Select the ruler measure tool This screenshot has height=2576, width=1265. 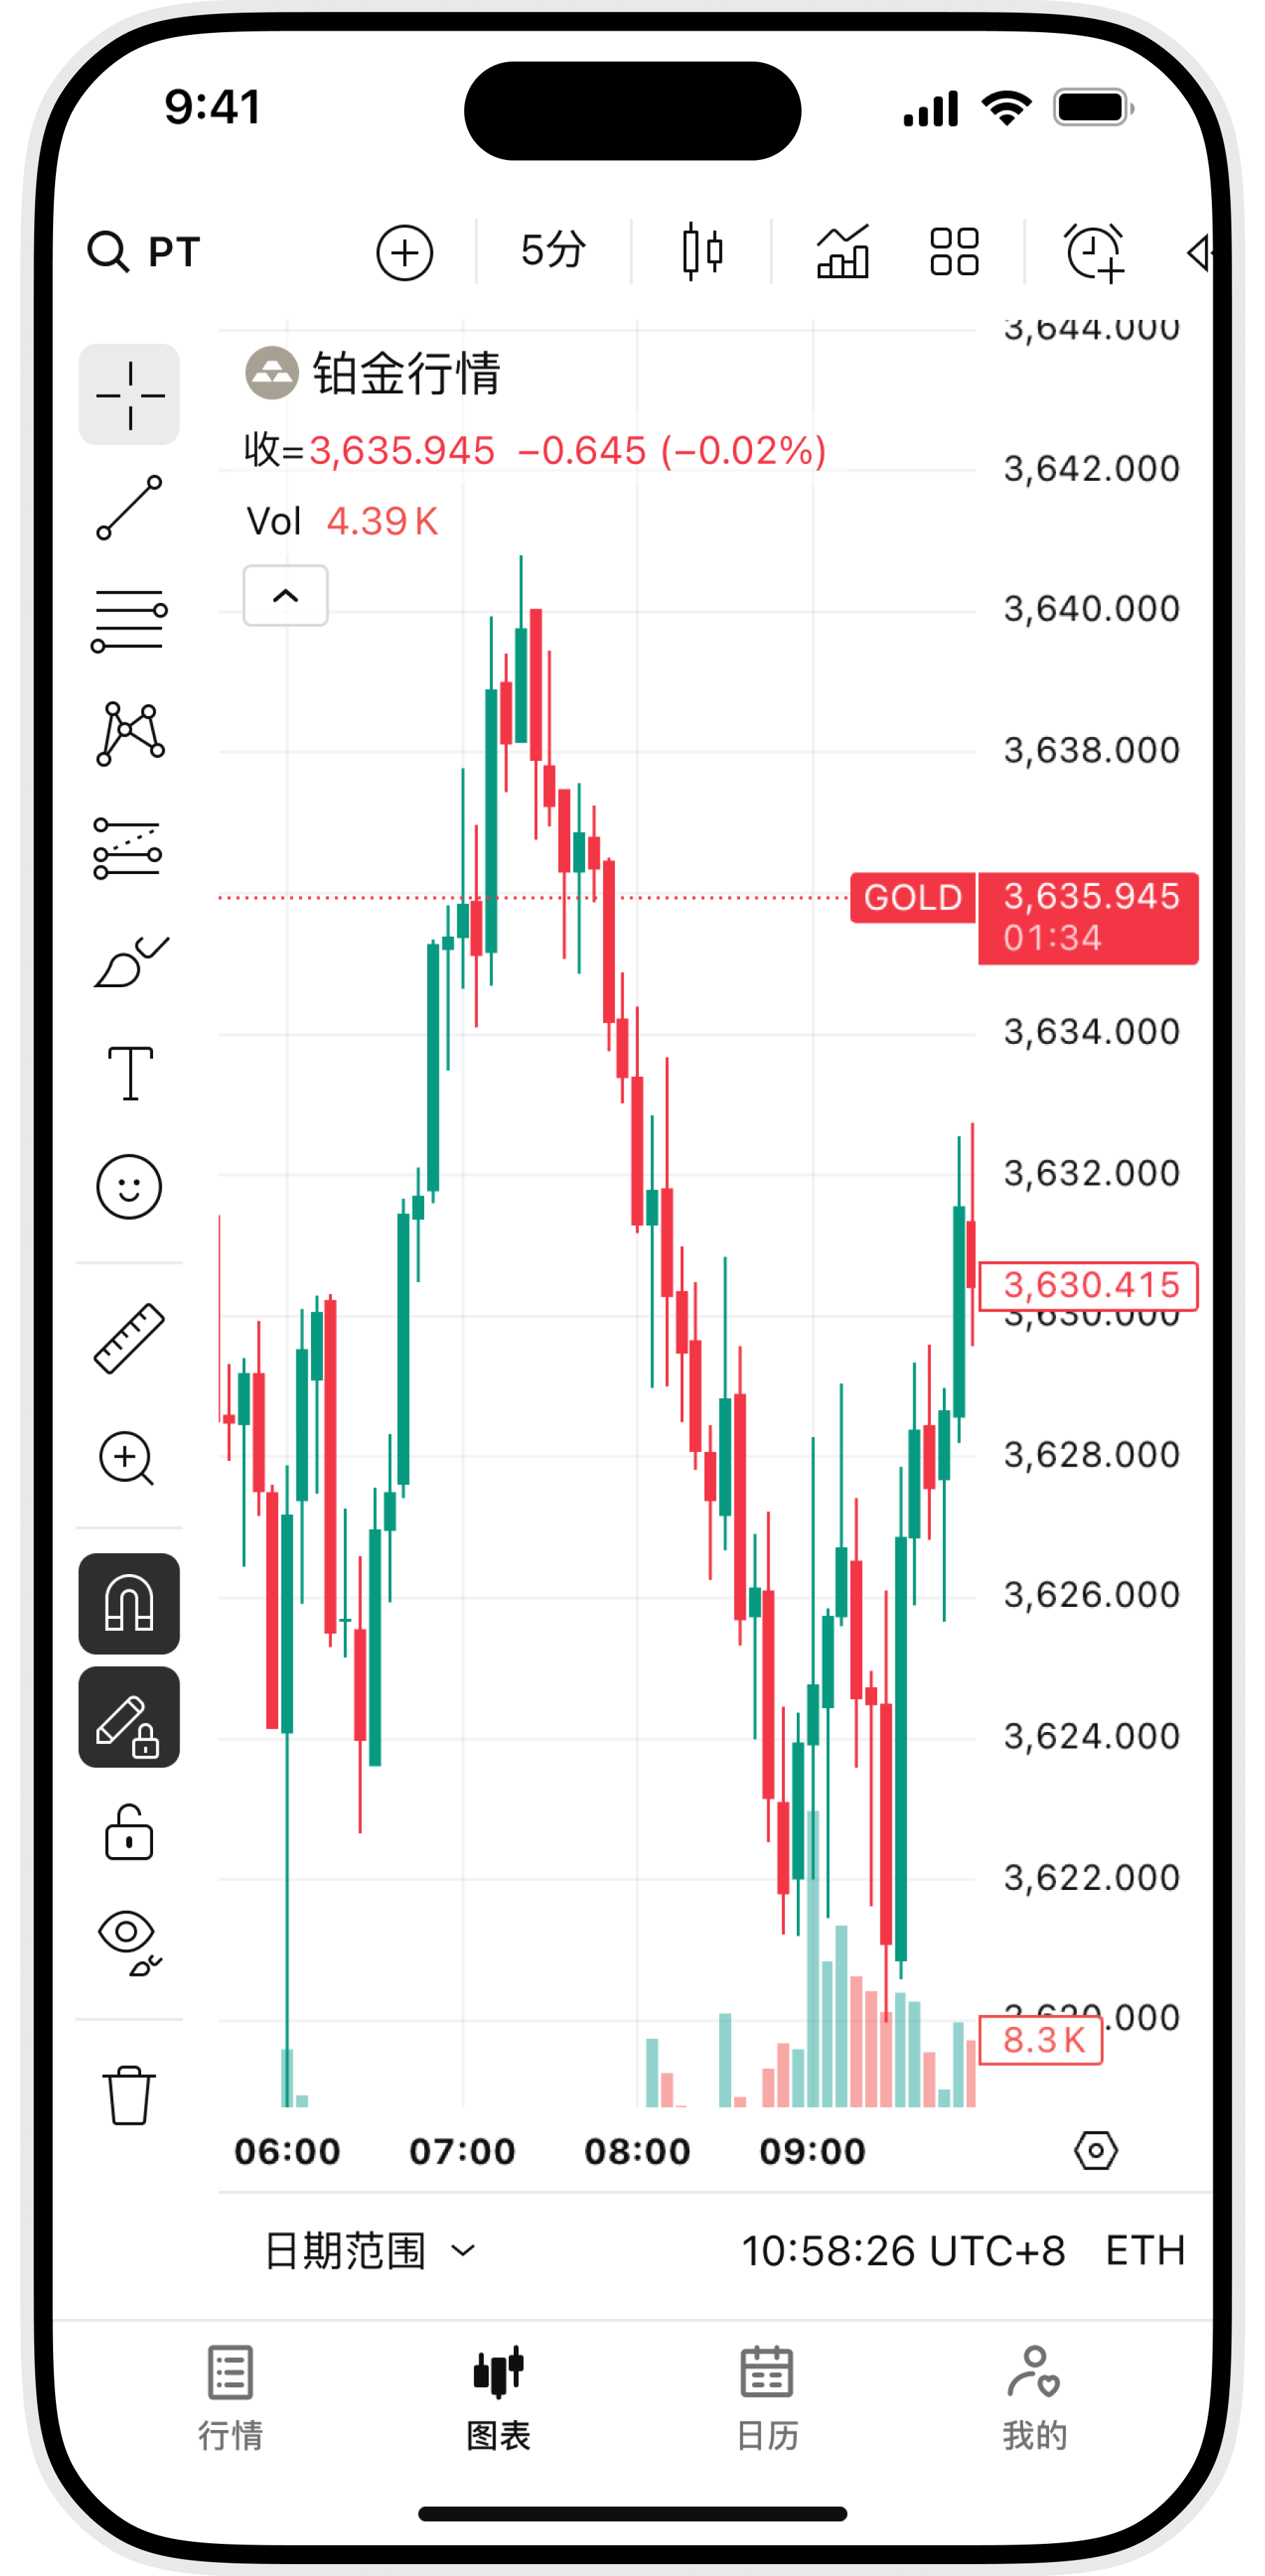click(129, 1338)
